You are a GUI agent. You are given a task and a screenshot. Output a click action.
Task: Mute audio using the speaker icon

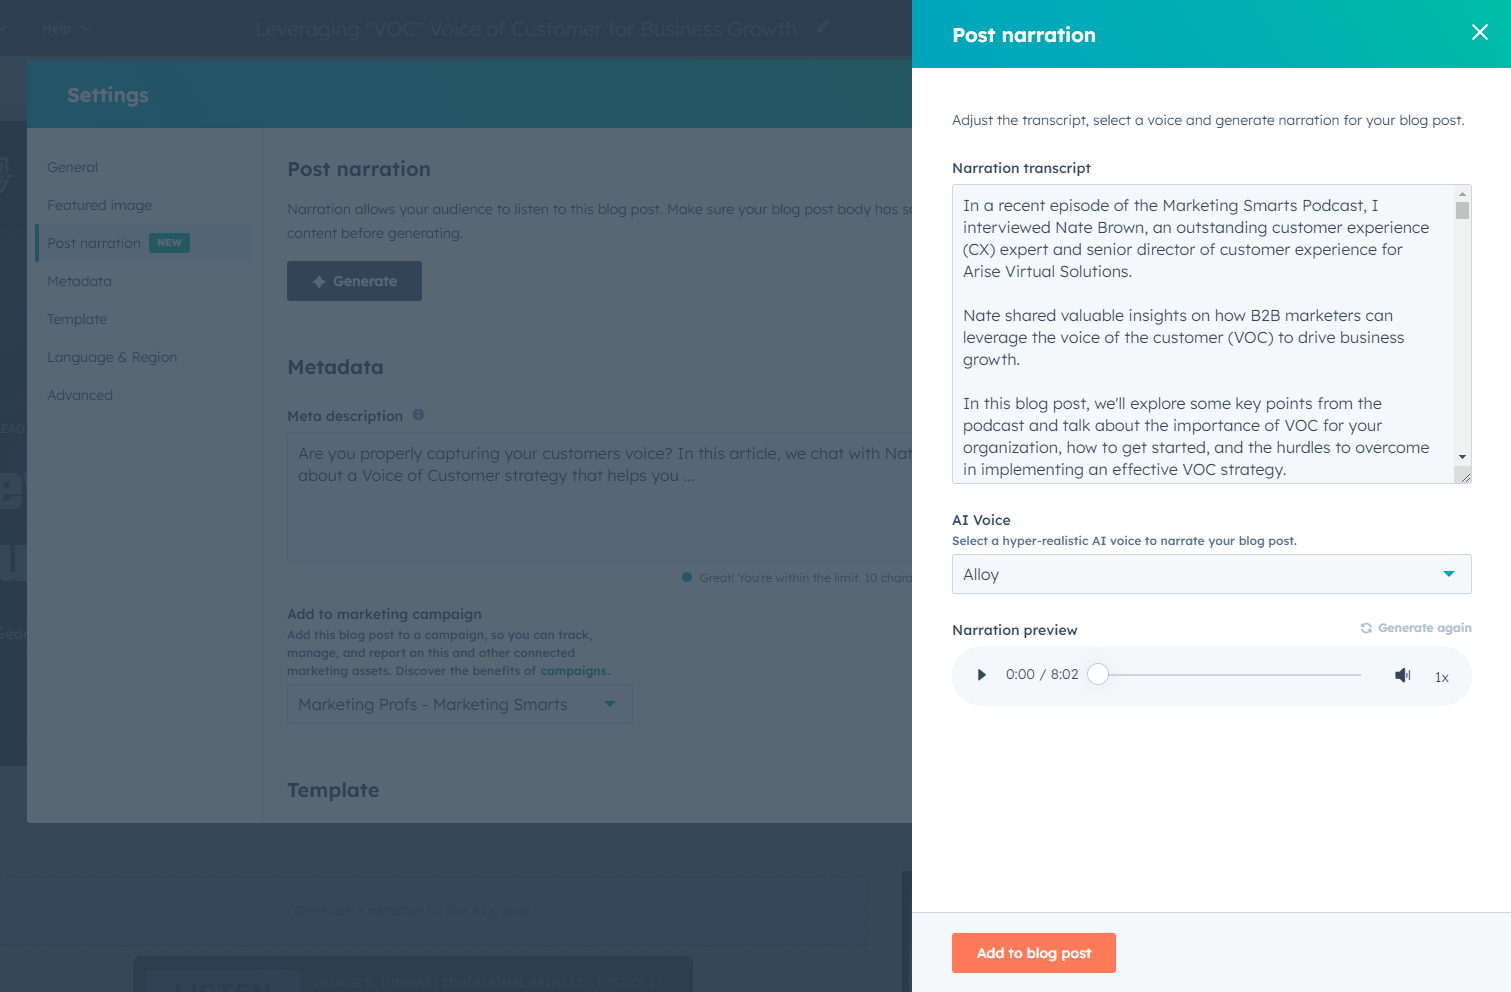1402,674
